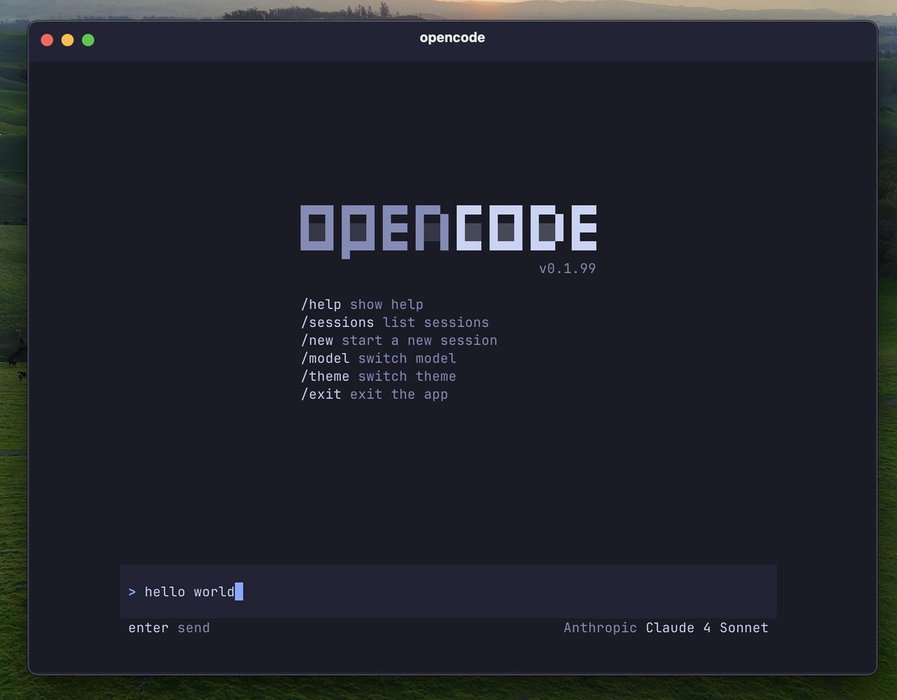Screen dimensions: 897x700
Task: Click the Anthropic provider label
Action: (600, 628)
